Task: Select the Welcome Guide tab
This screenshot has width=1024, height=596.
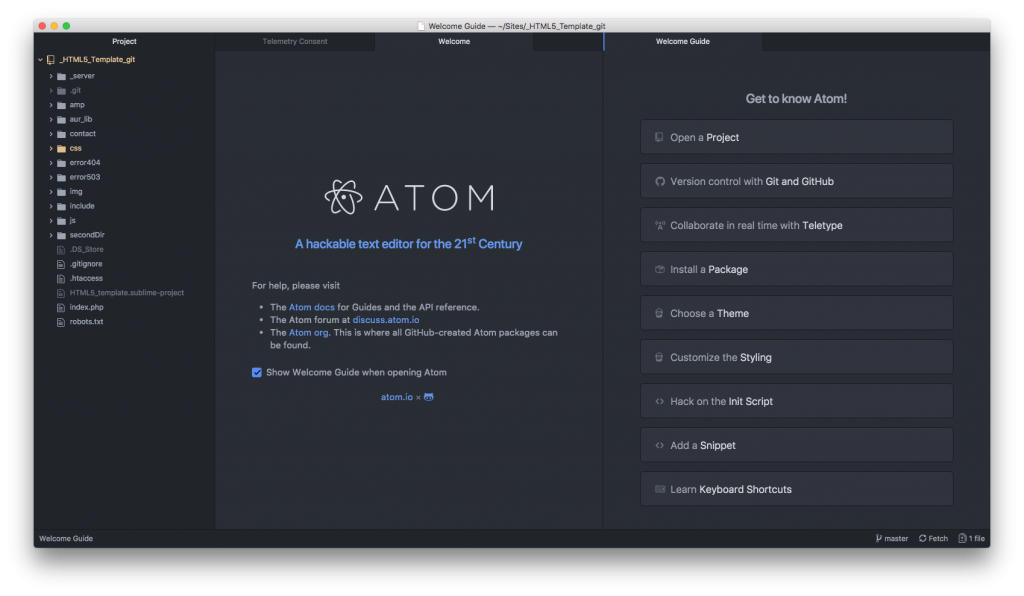Action: [x=682, y=41]
